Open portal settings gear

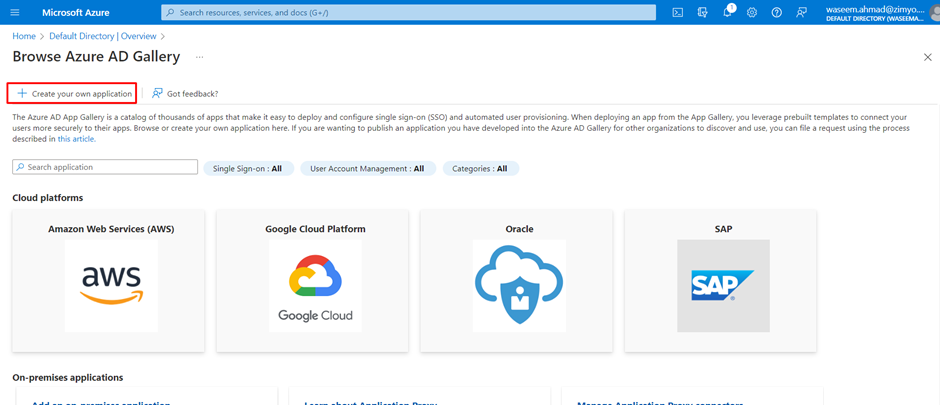(x=752, y=13)
